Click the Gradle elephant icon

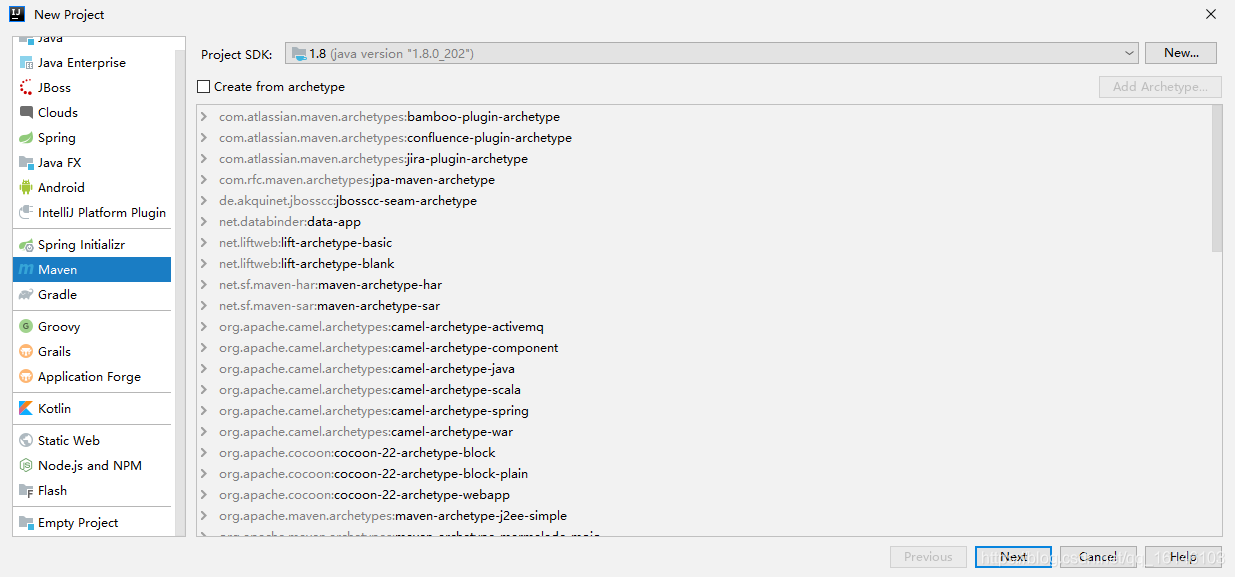pyautogui.click(x=26, y=295)
